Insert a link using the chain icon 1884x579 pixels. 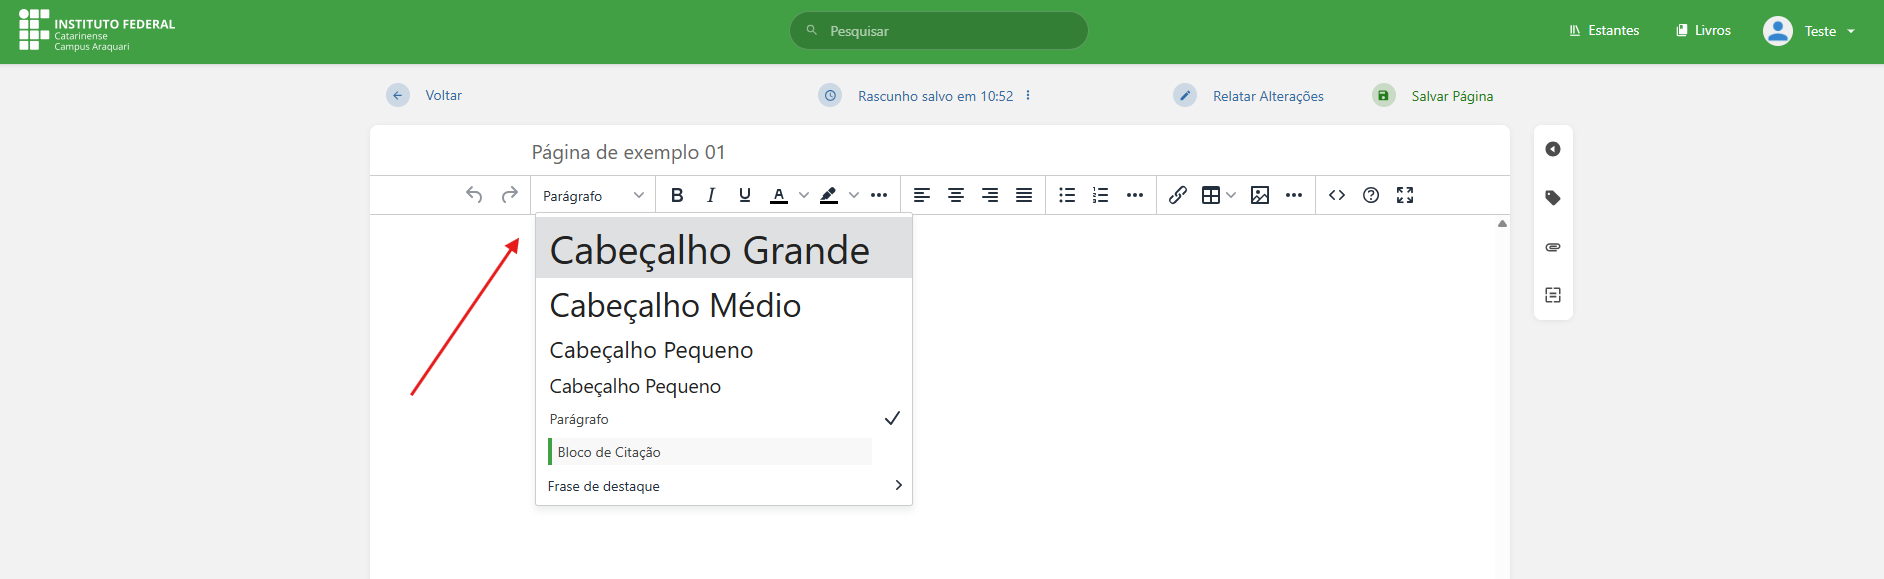1178,195
